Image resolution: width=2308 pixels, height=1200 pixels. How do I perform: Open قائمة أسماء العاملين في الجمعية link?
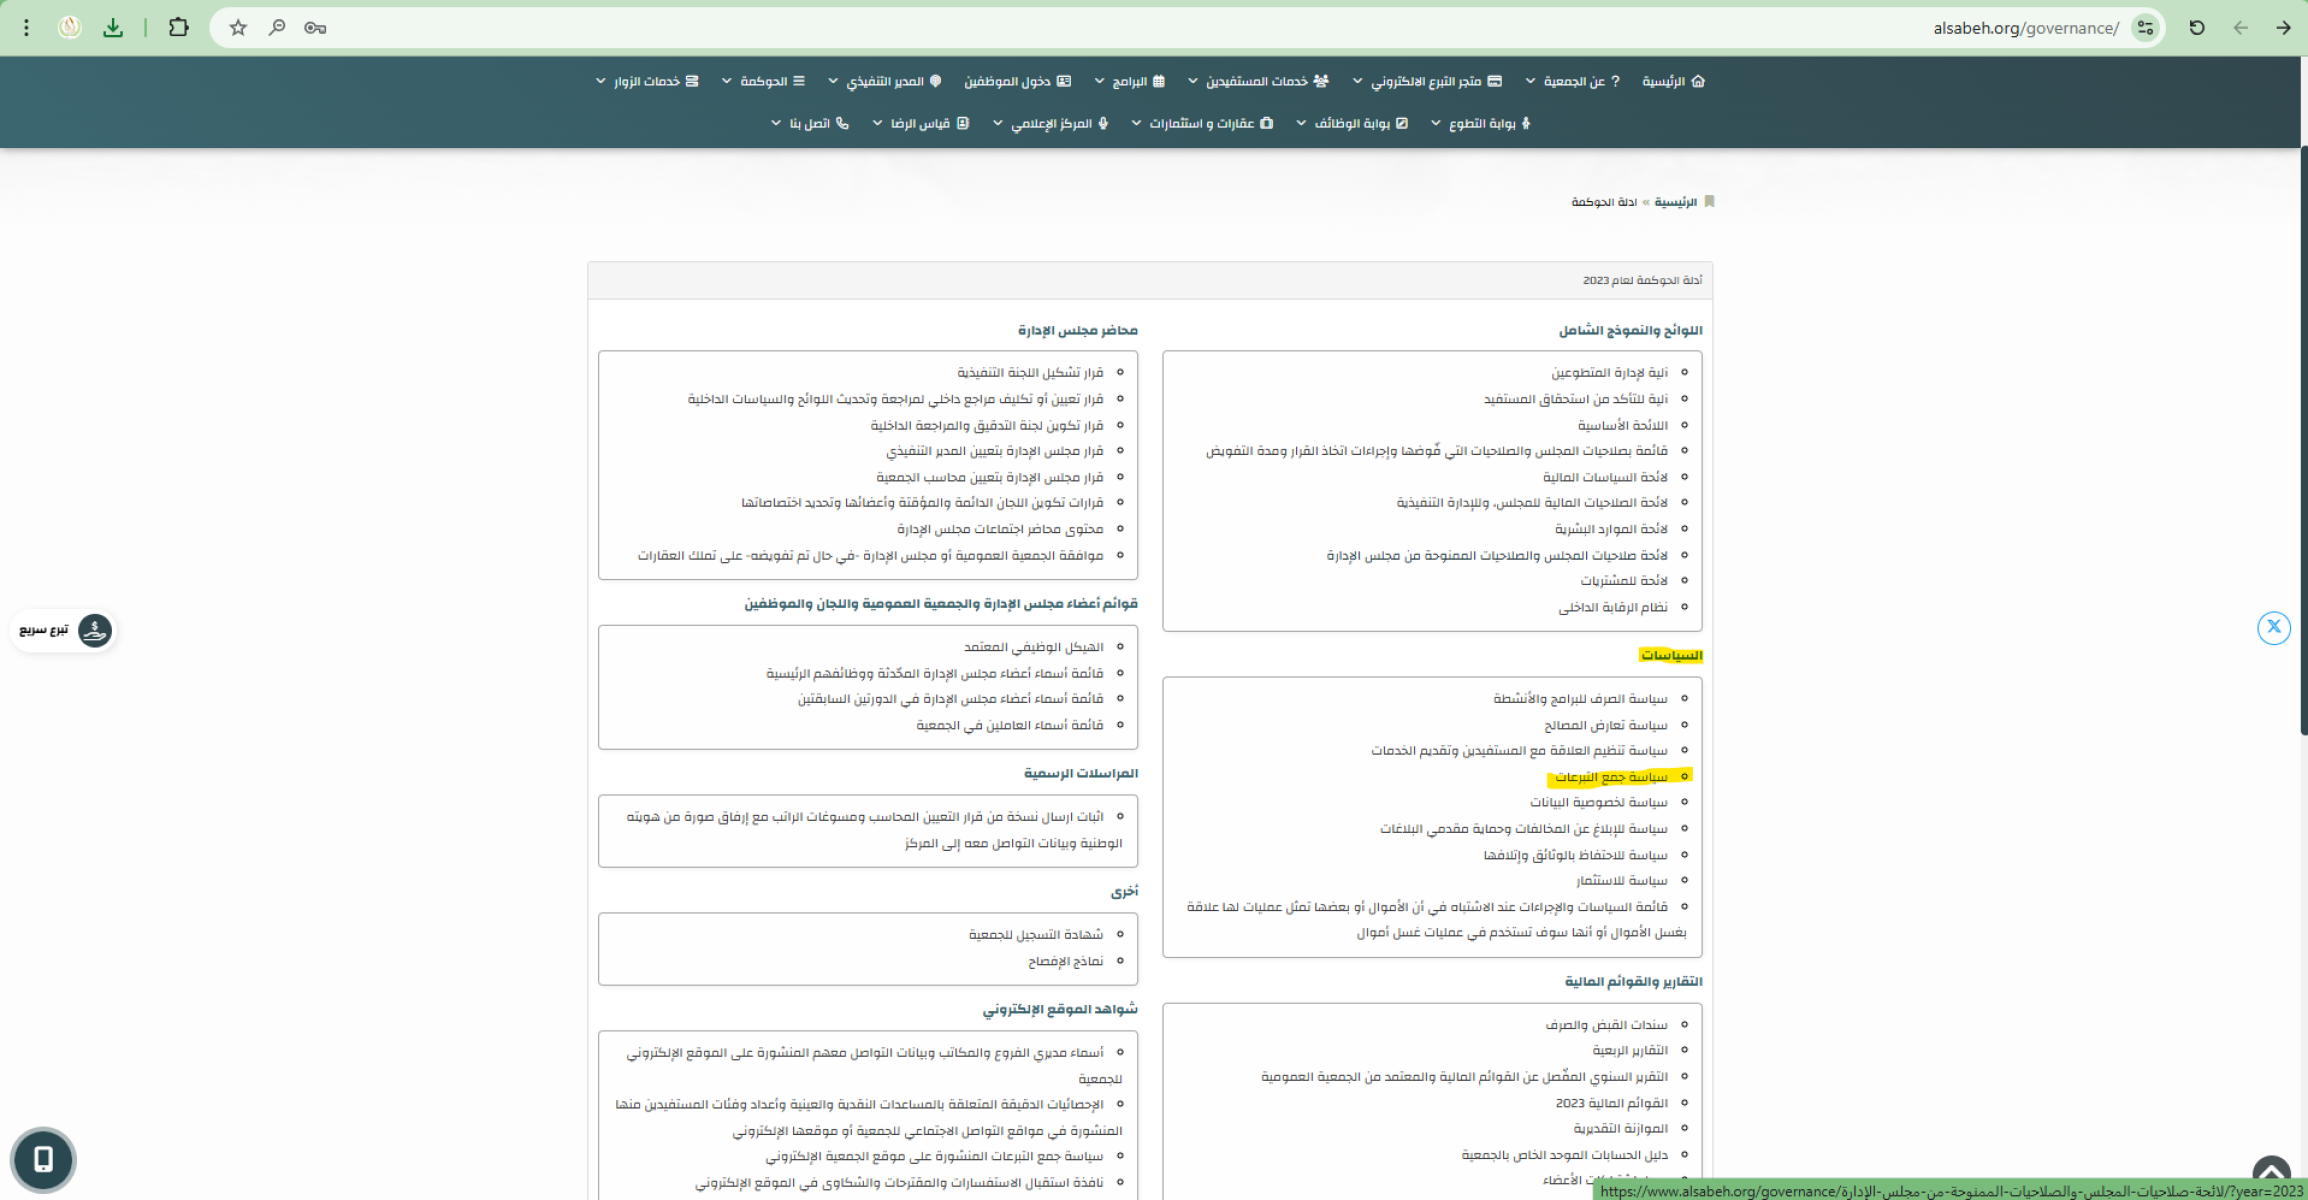(1010, 725)
